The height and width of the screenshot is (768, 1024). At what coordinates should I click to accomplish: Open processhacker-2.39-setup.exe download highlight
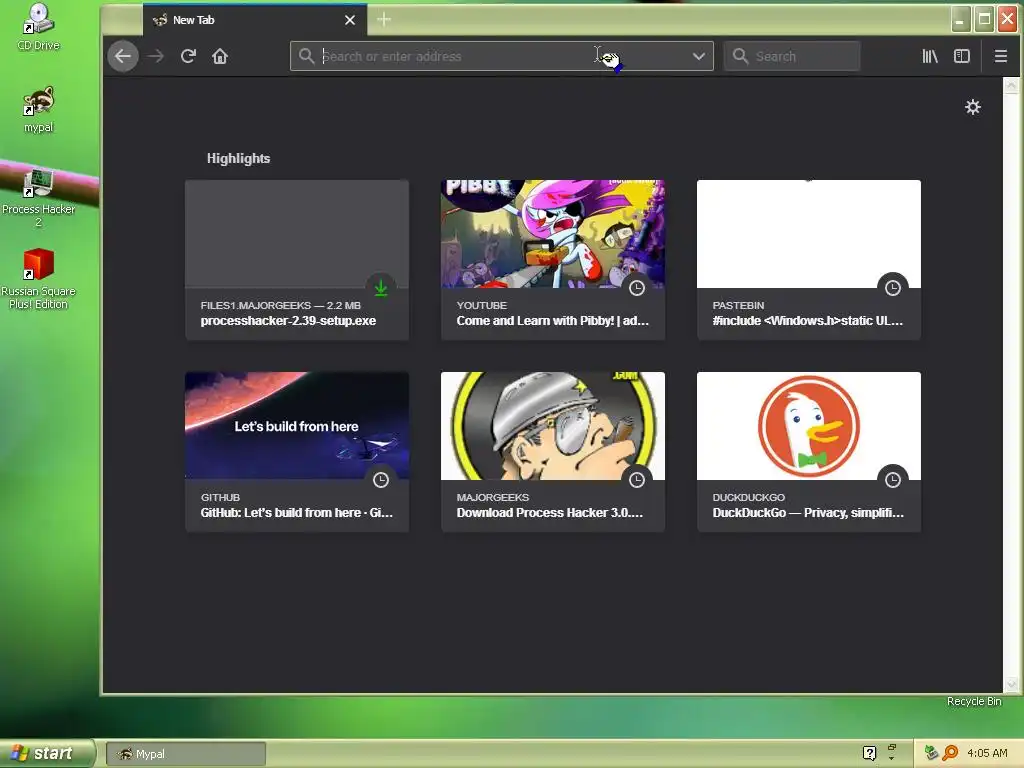[297, 260]
